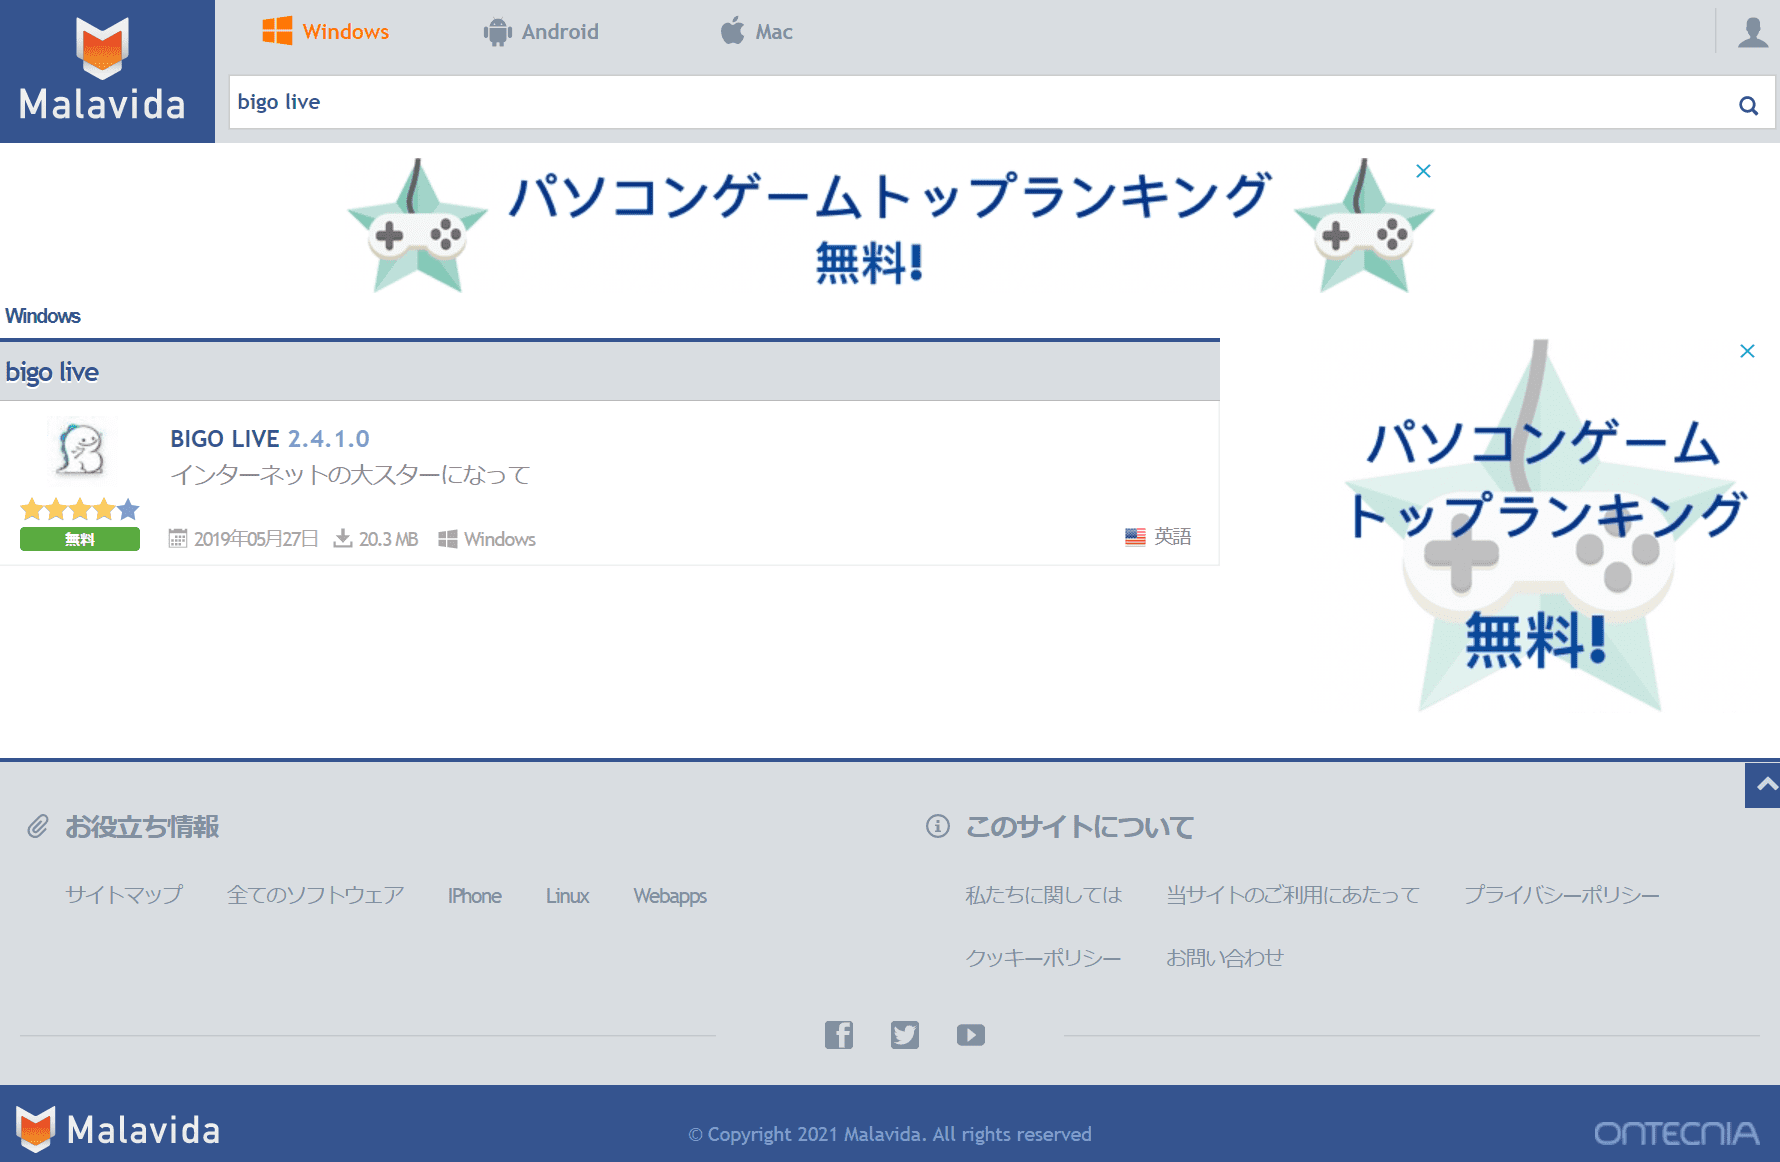
Task: Click the copyright 2021 Malavida text
Action: point(890,1134)
